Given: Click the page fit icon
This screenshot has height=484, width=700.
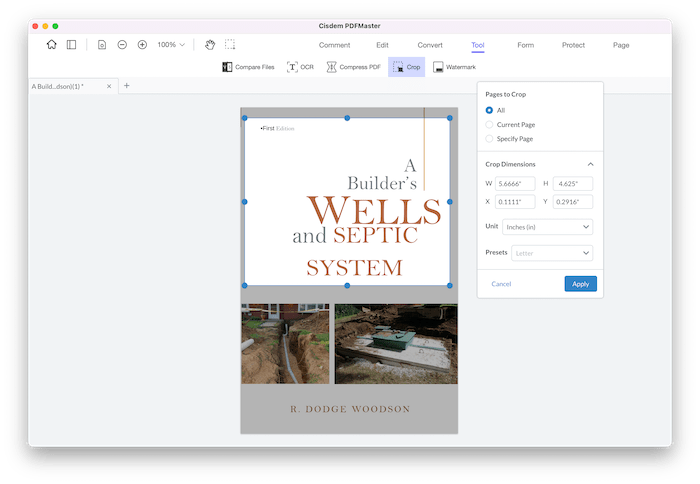Looking at the screenshot, I should (x=102, y=45).
